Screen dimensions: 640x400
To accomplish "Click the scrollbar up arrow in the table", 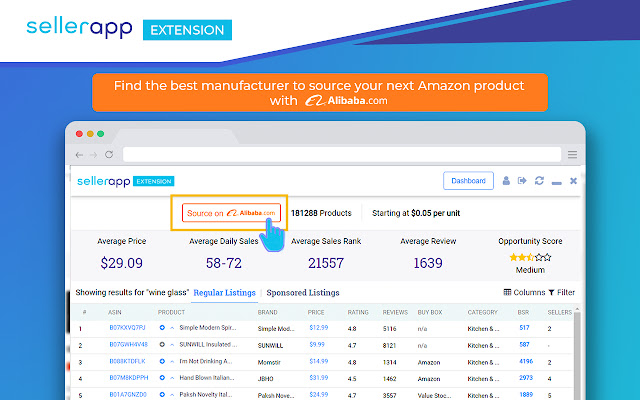I will (x=577, y=309).
